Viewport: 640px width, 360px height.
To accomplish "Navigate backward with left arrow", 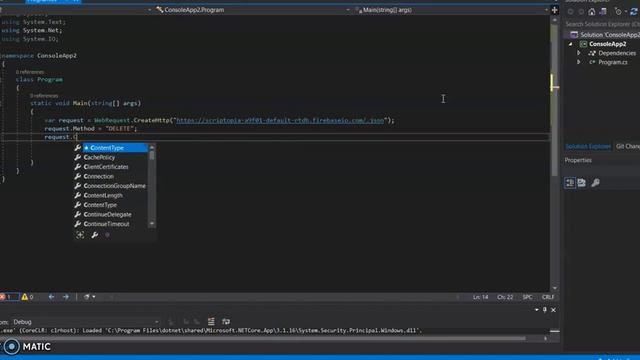I will [x=51, y=297].
